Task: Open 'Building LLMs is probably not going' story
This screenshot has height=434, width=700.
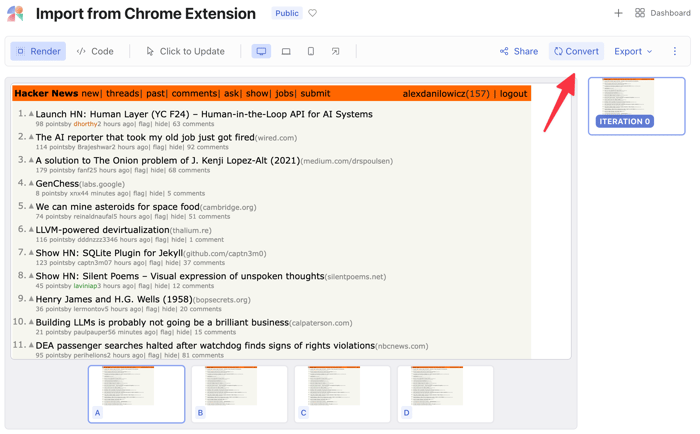Action: (x=162, y=322)
